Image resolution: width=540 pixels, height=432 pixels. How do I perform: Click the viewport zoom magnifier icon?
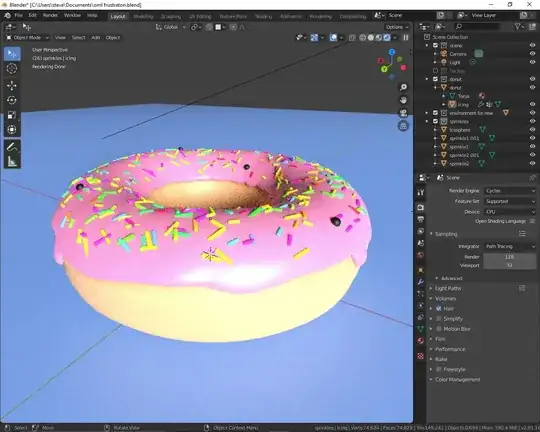pos(403,87)
